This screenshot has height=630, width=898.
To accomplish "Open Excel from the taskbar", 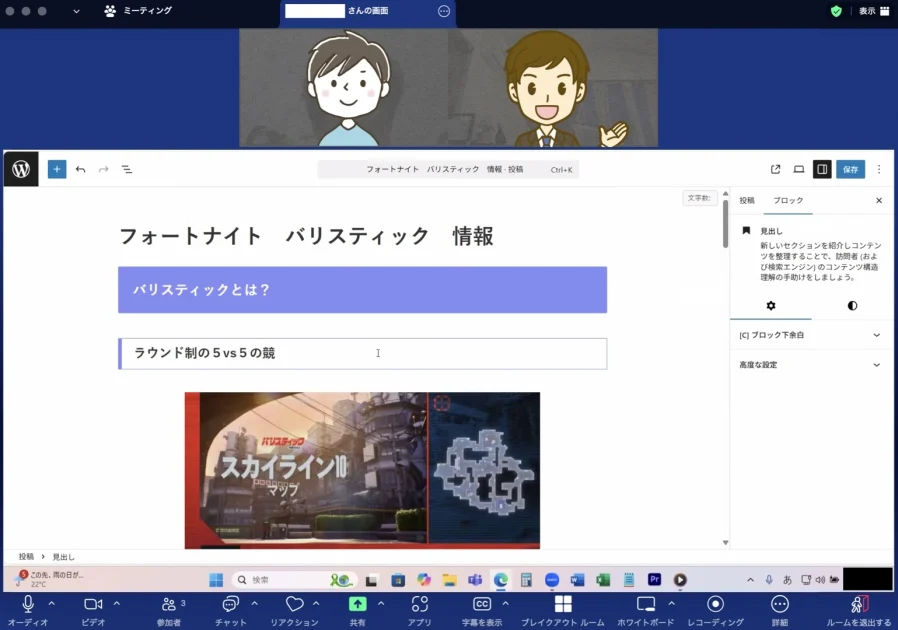I will [x=603, y=580].
